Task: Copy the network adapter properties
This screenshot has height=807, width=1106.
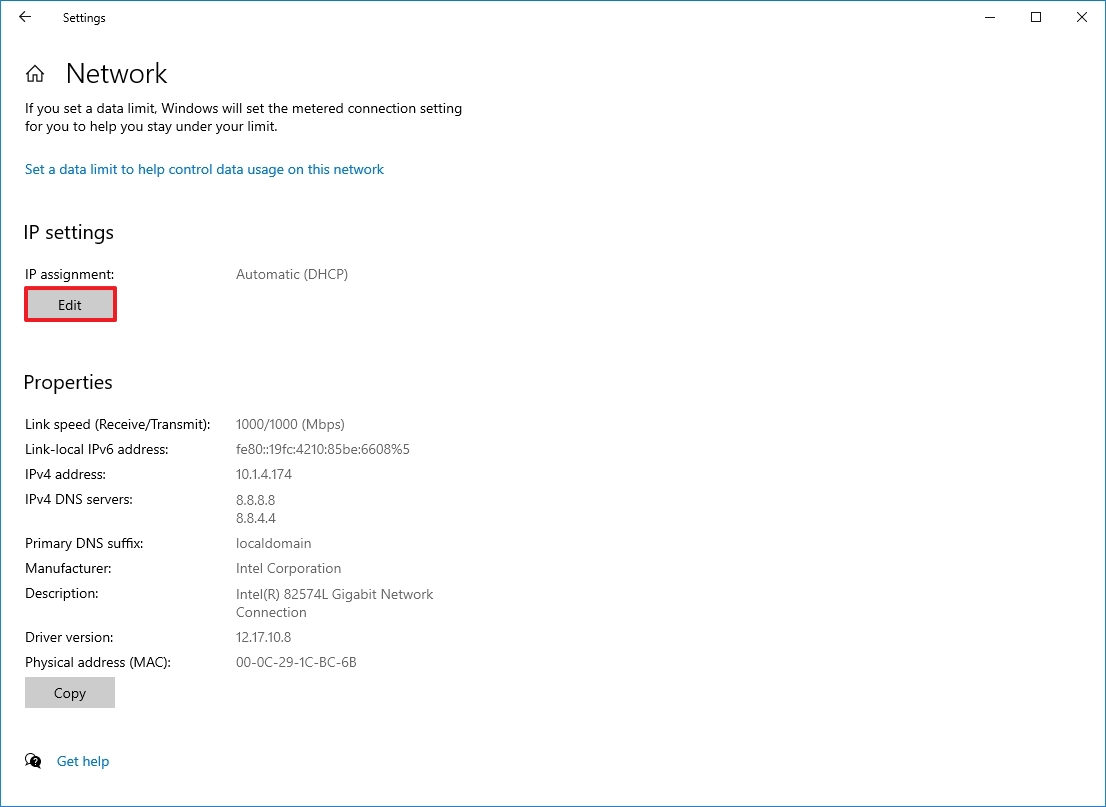Action: pyautogui.click(x=69, y=692)
